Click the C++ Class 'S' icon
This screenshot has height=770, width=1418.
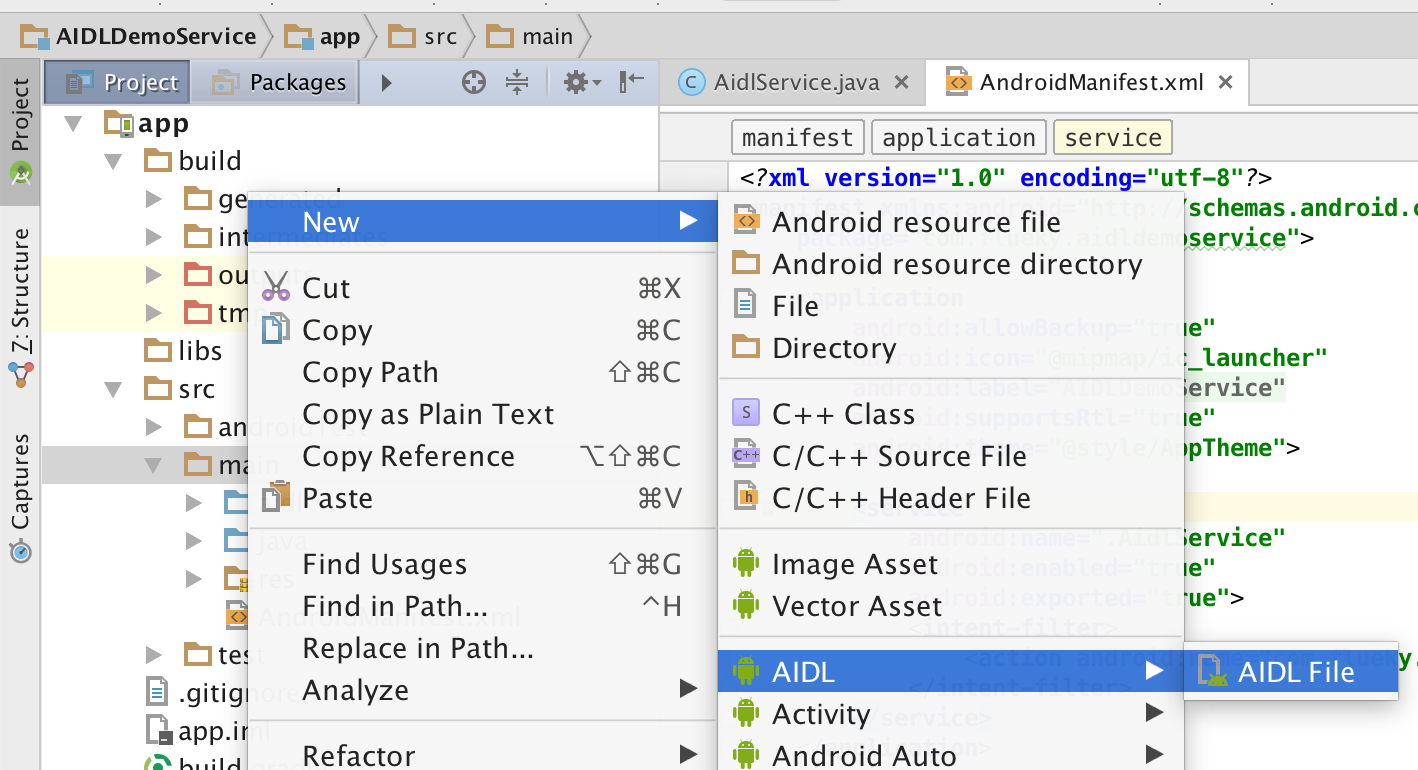746,414
